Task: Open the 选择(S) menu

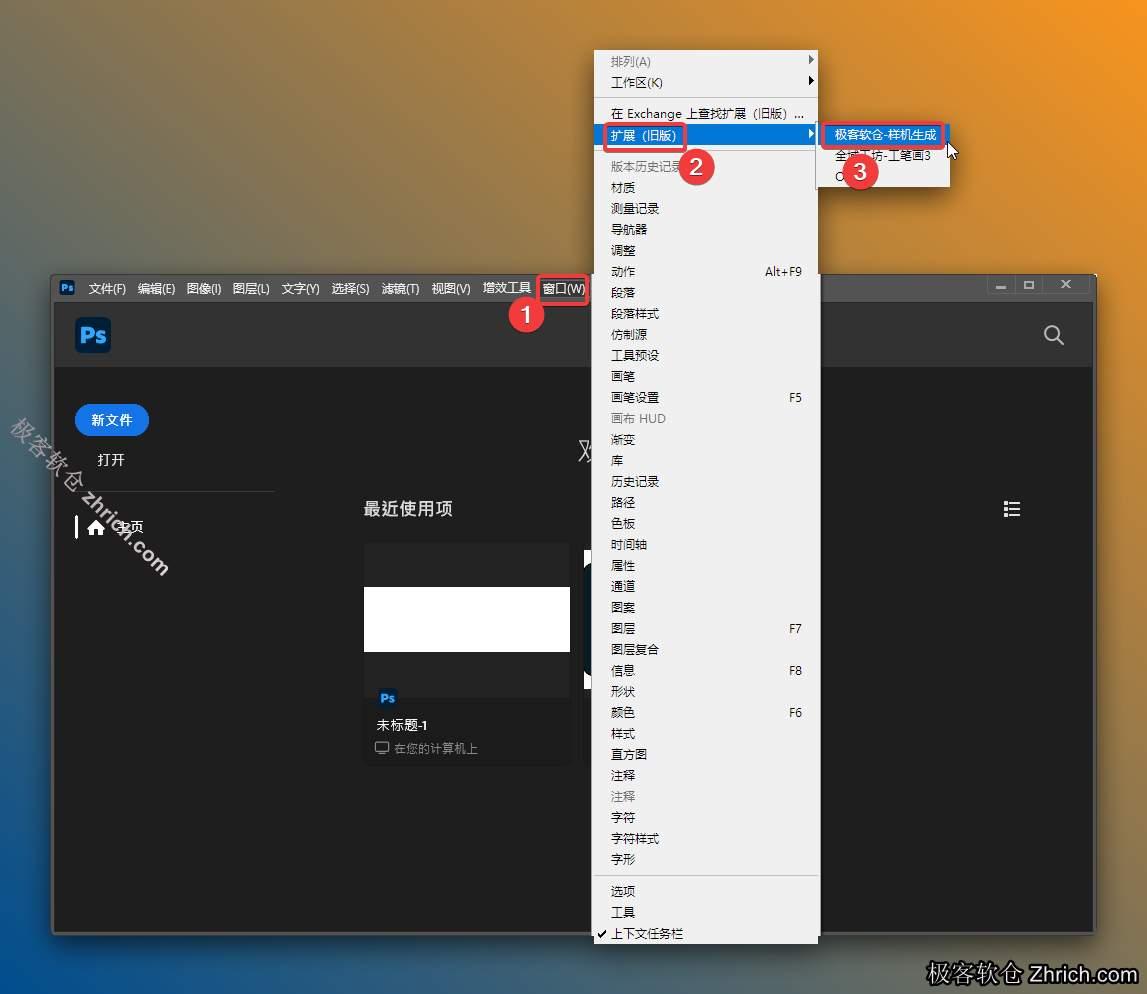Action: 350,289
